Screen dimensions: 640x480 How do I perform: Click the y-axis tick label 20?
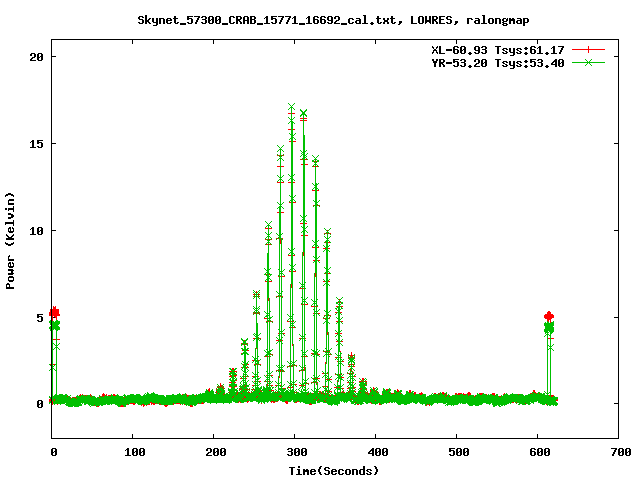[x=36, y=57]
